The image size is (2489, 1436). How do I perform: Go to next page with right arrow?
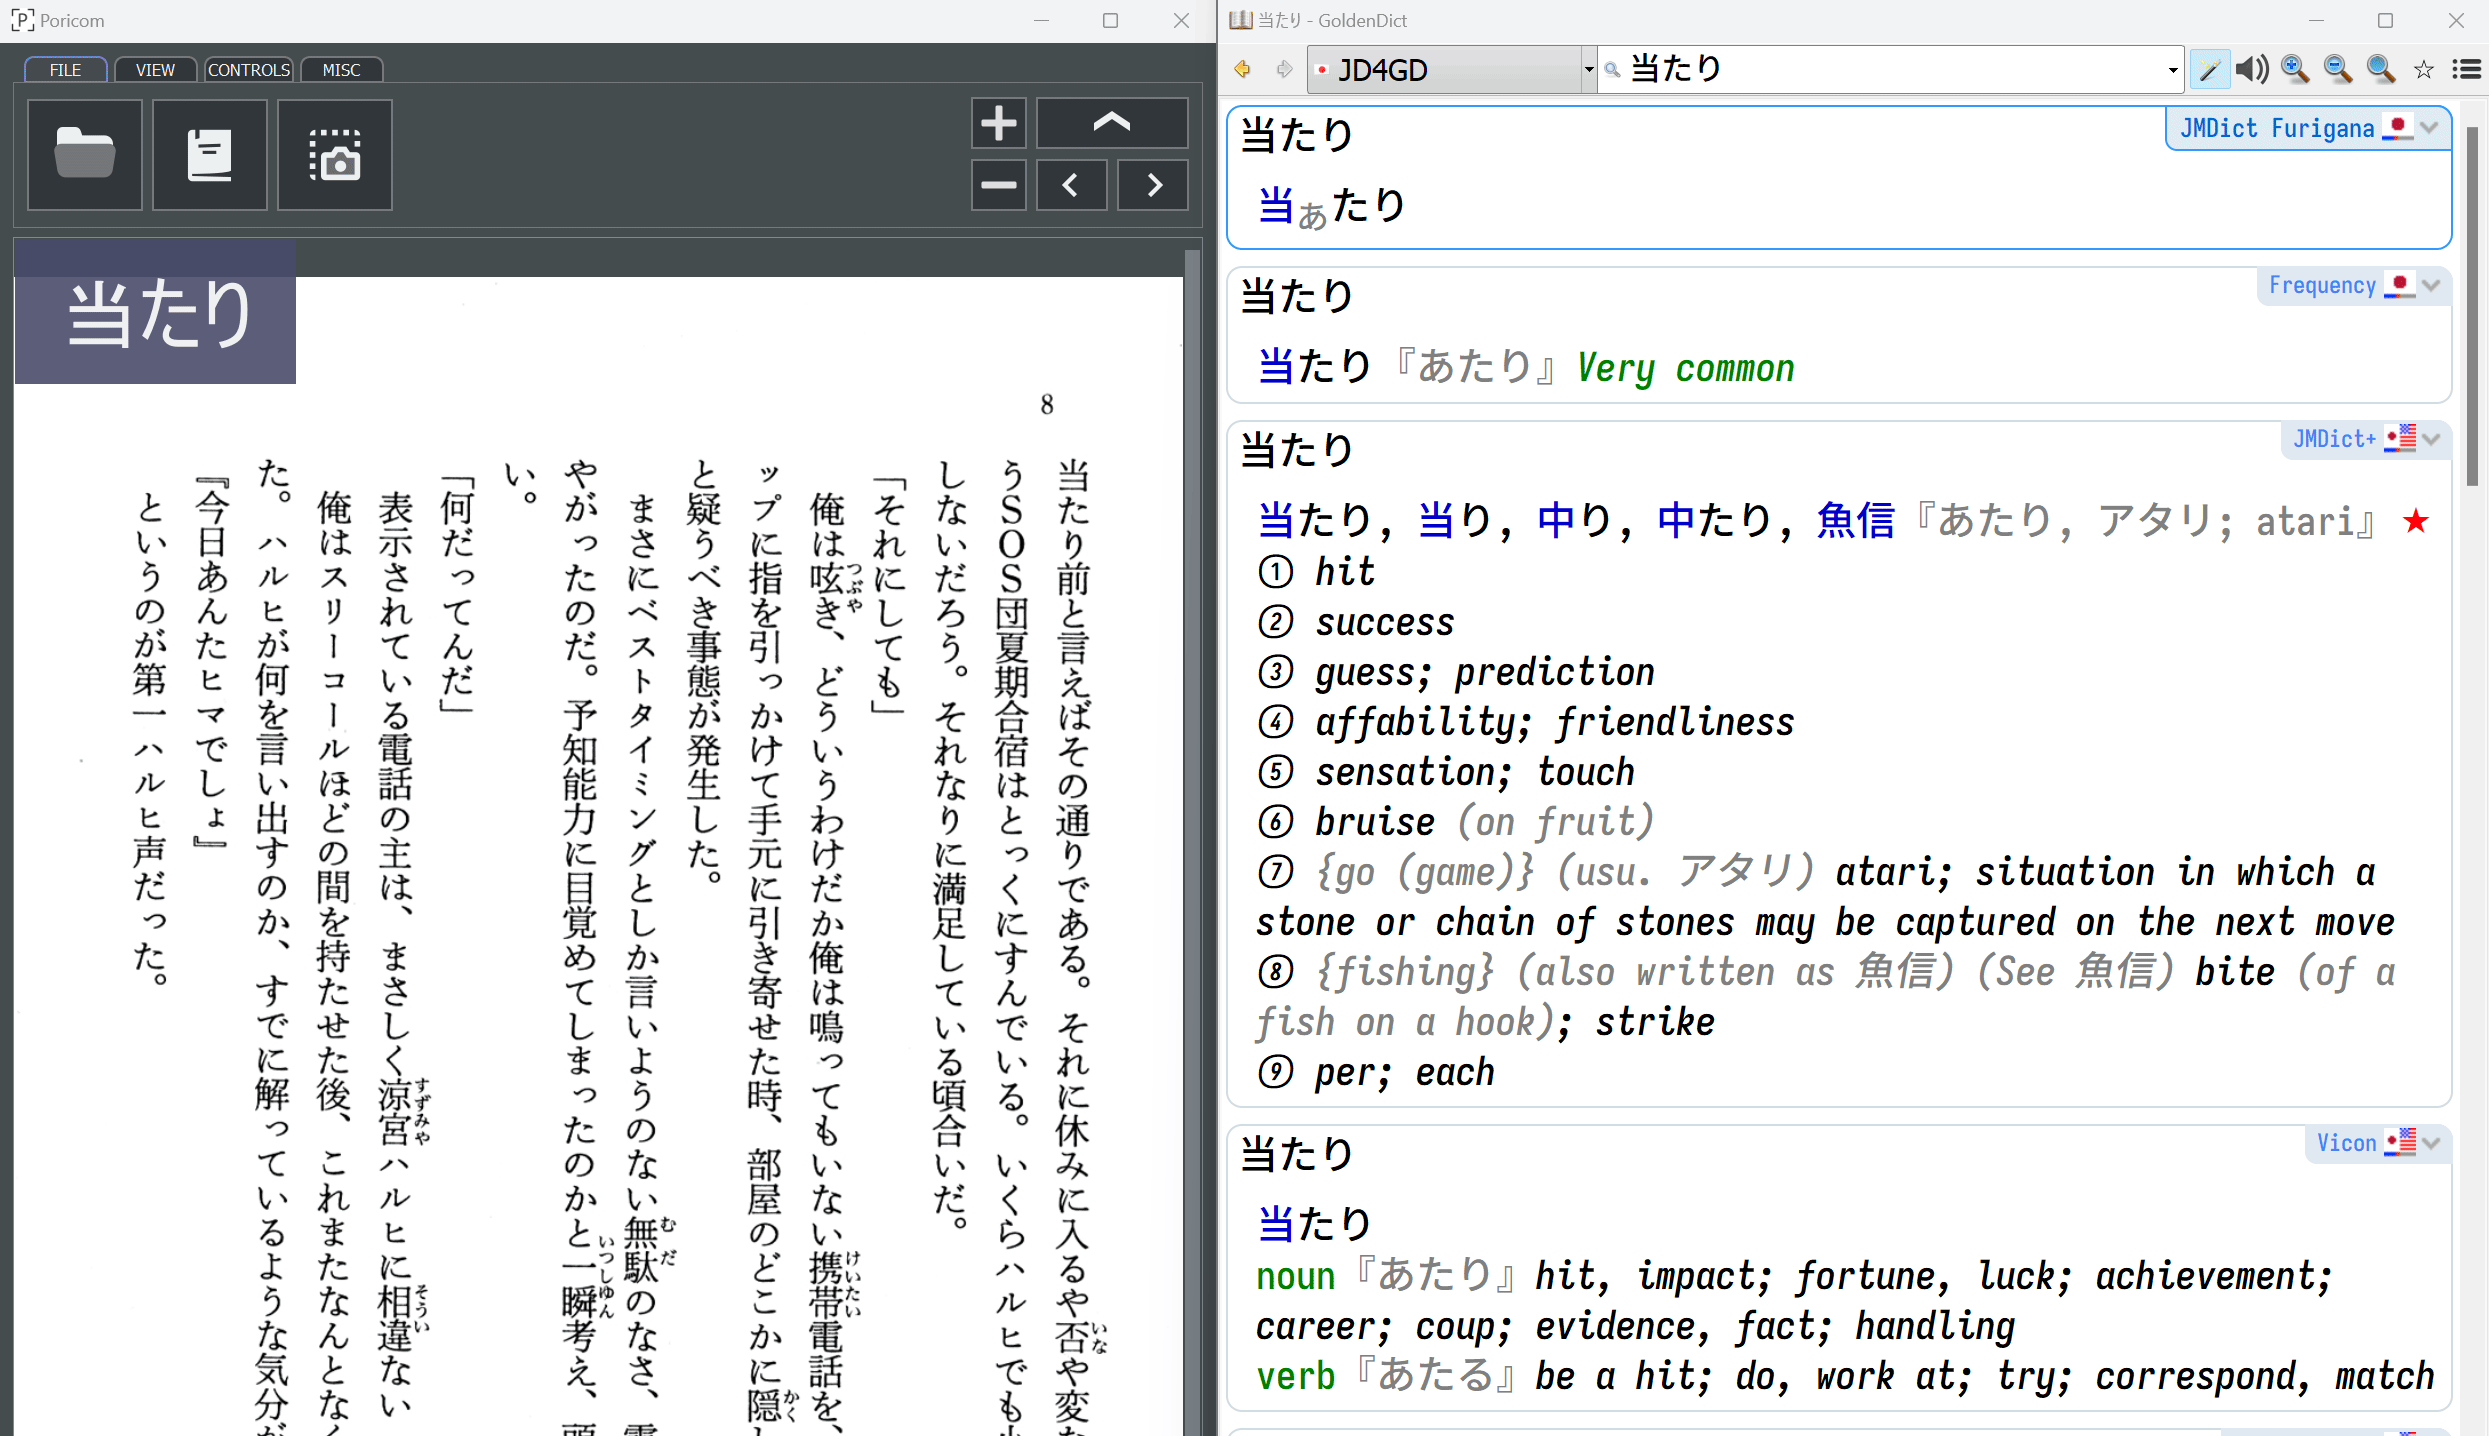coord(1153,185)
